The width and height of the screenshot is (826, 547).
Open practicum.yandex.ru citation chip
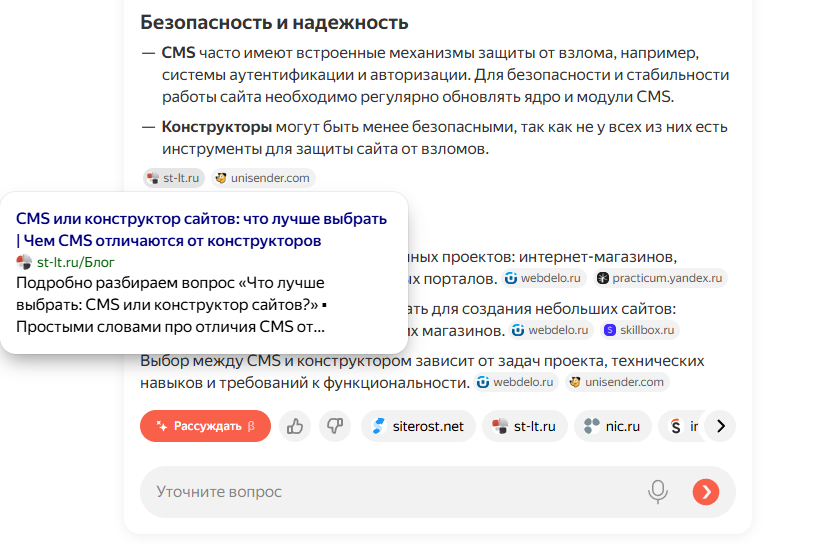point(661,278)
